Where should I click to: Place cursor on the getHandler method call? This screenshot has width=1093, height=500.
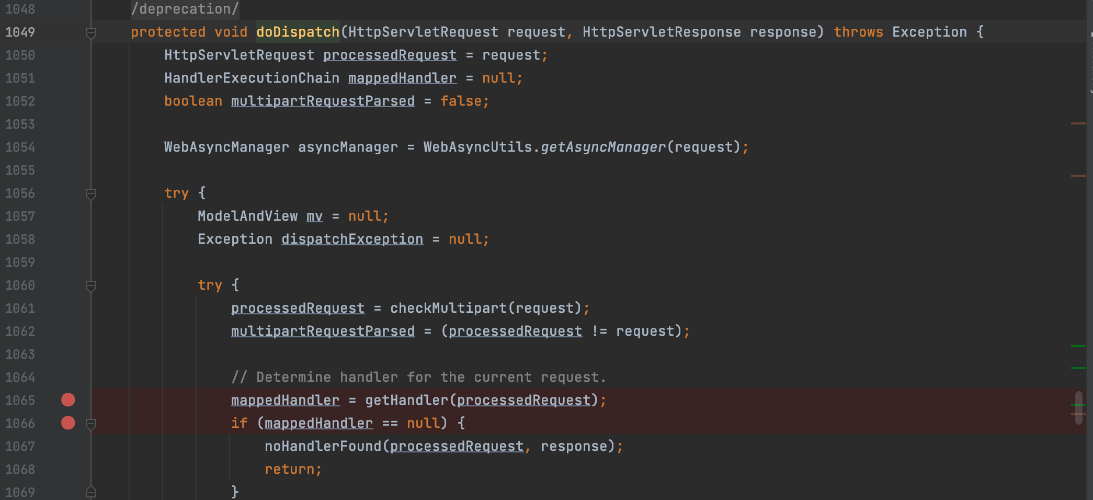405,400
